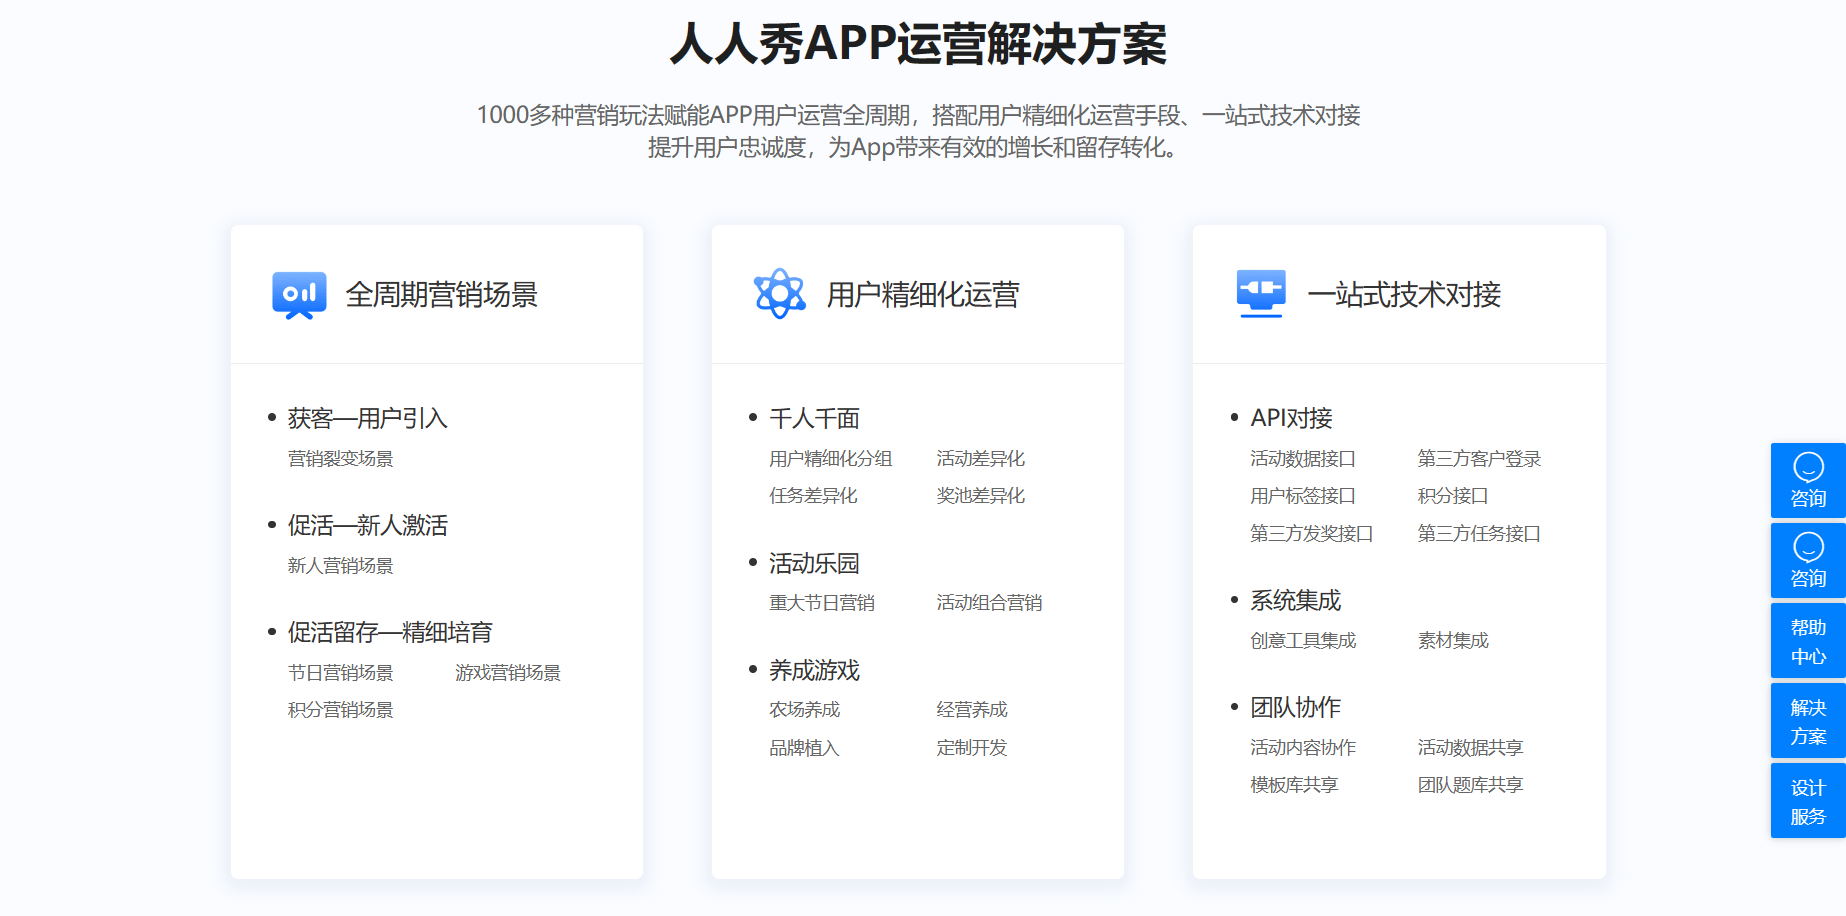Viewport: 1846px width, 916px height.
Task: Open the 团队题库共享 link
Action: tap(1470, 785)
